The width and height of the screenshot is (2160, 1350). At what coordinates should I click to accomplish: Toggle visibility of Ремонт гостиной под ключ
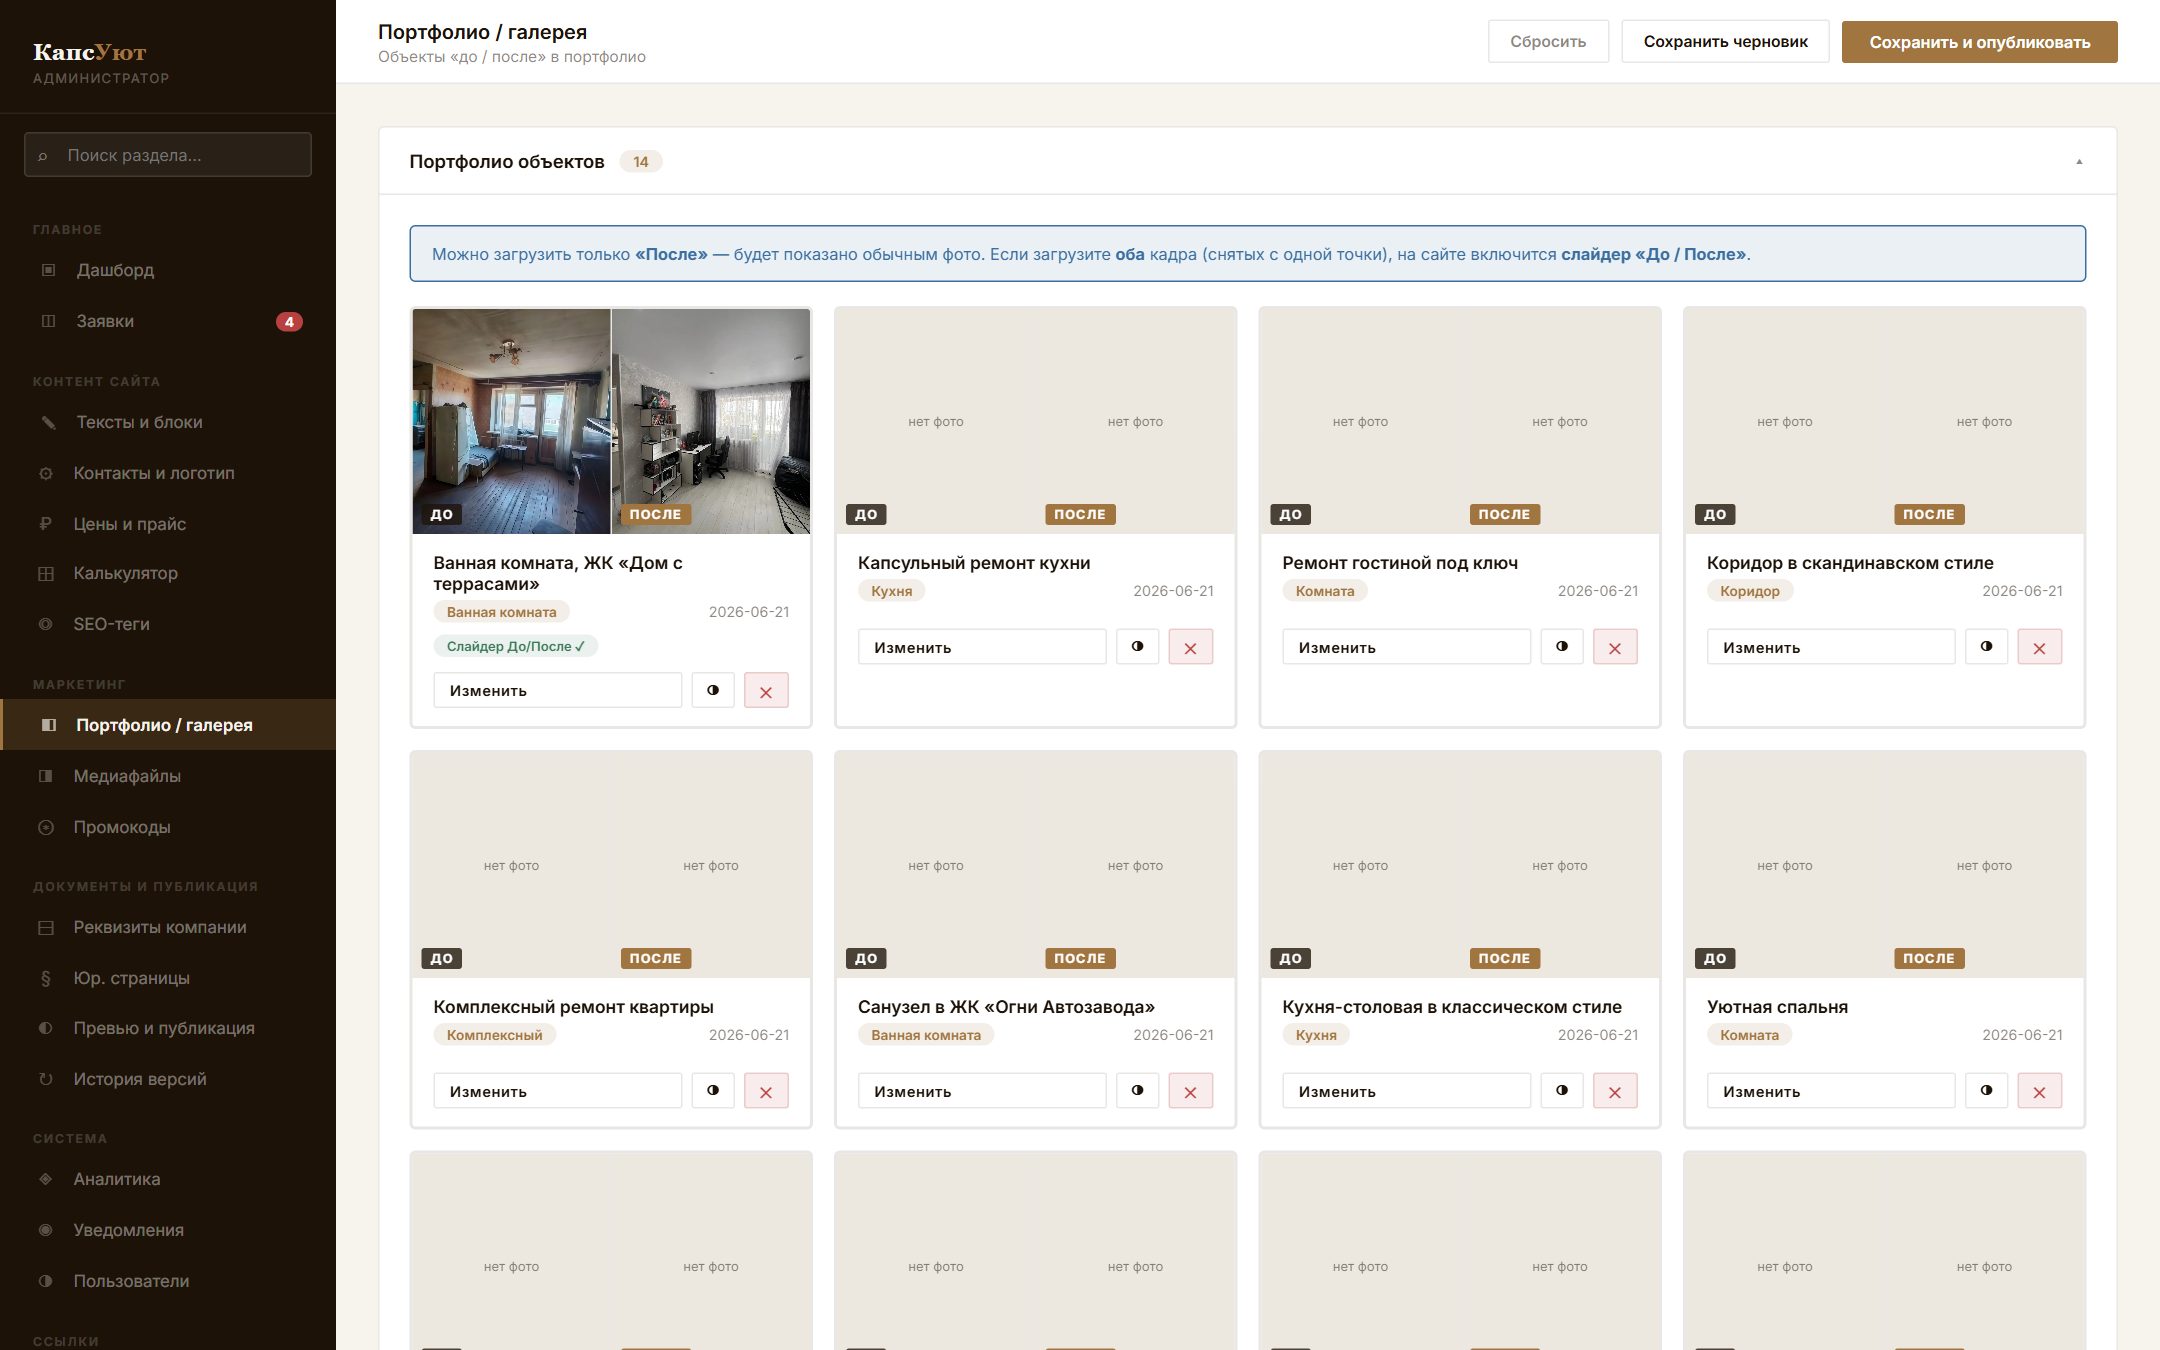click(x=1562, y=647)
